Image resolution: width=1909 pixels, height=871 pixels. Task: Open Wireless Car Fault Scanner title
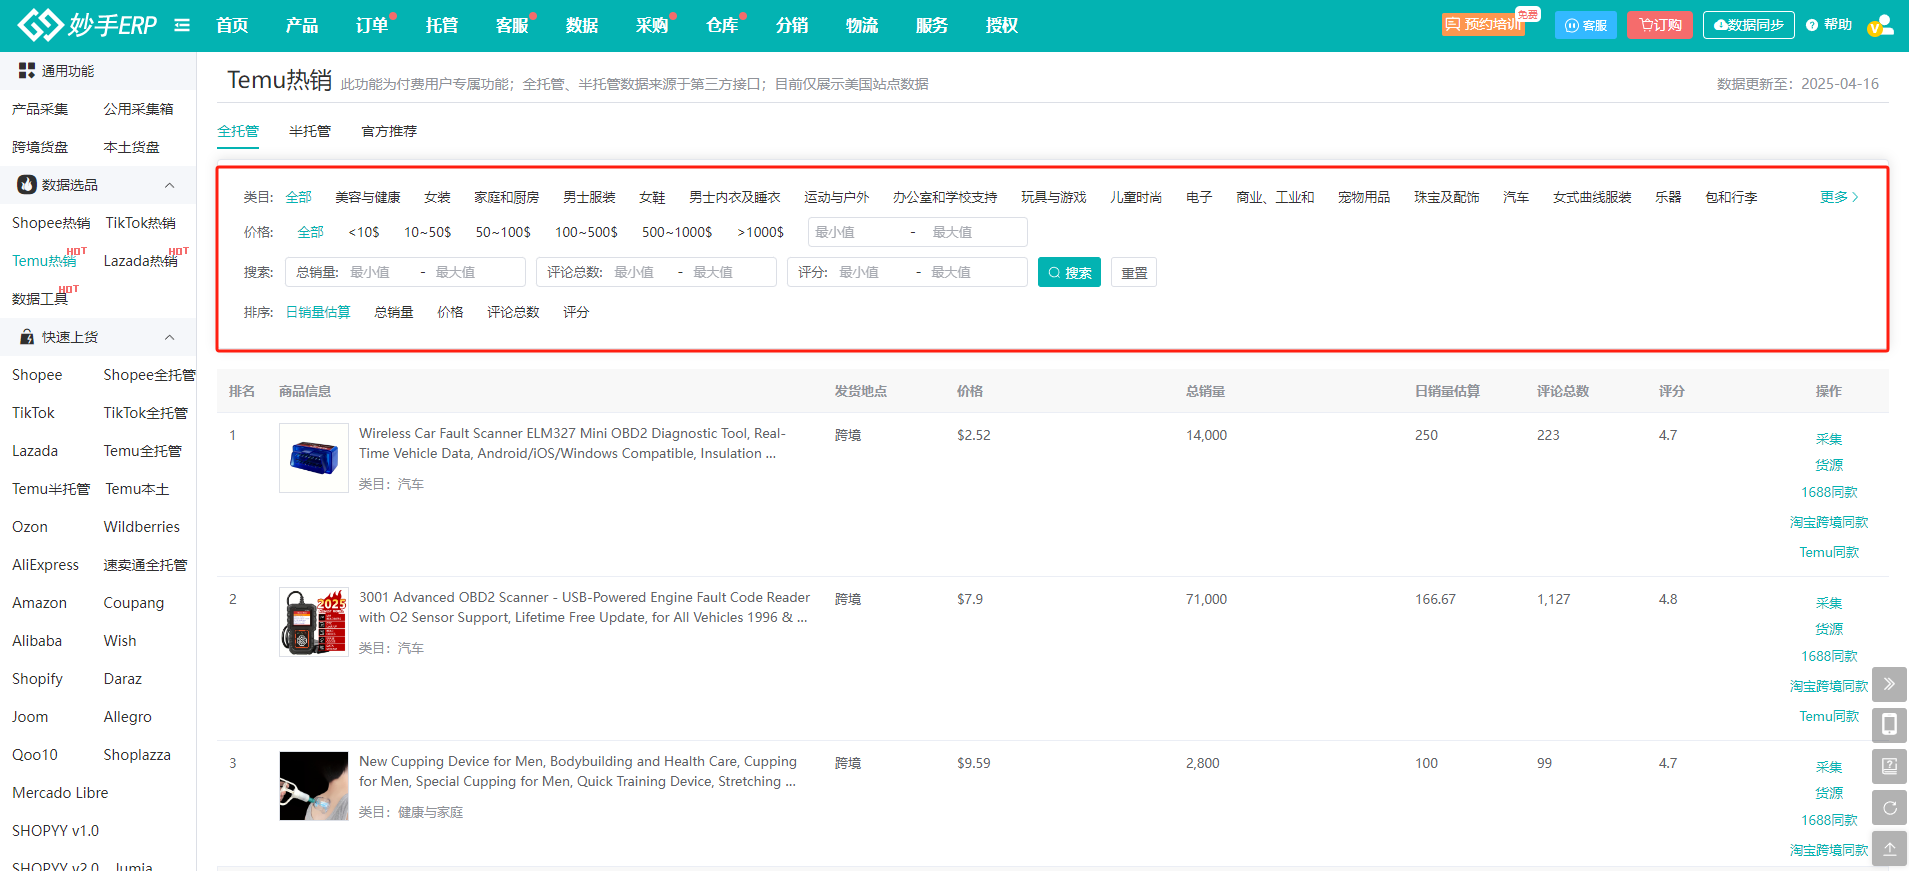click(x=572, y=443)
